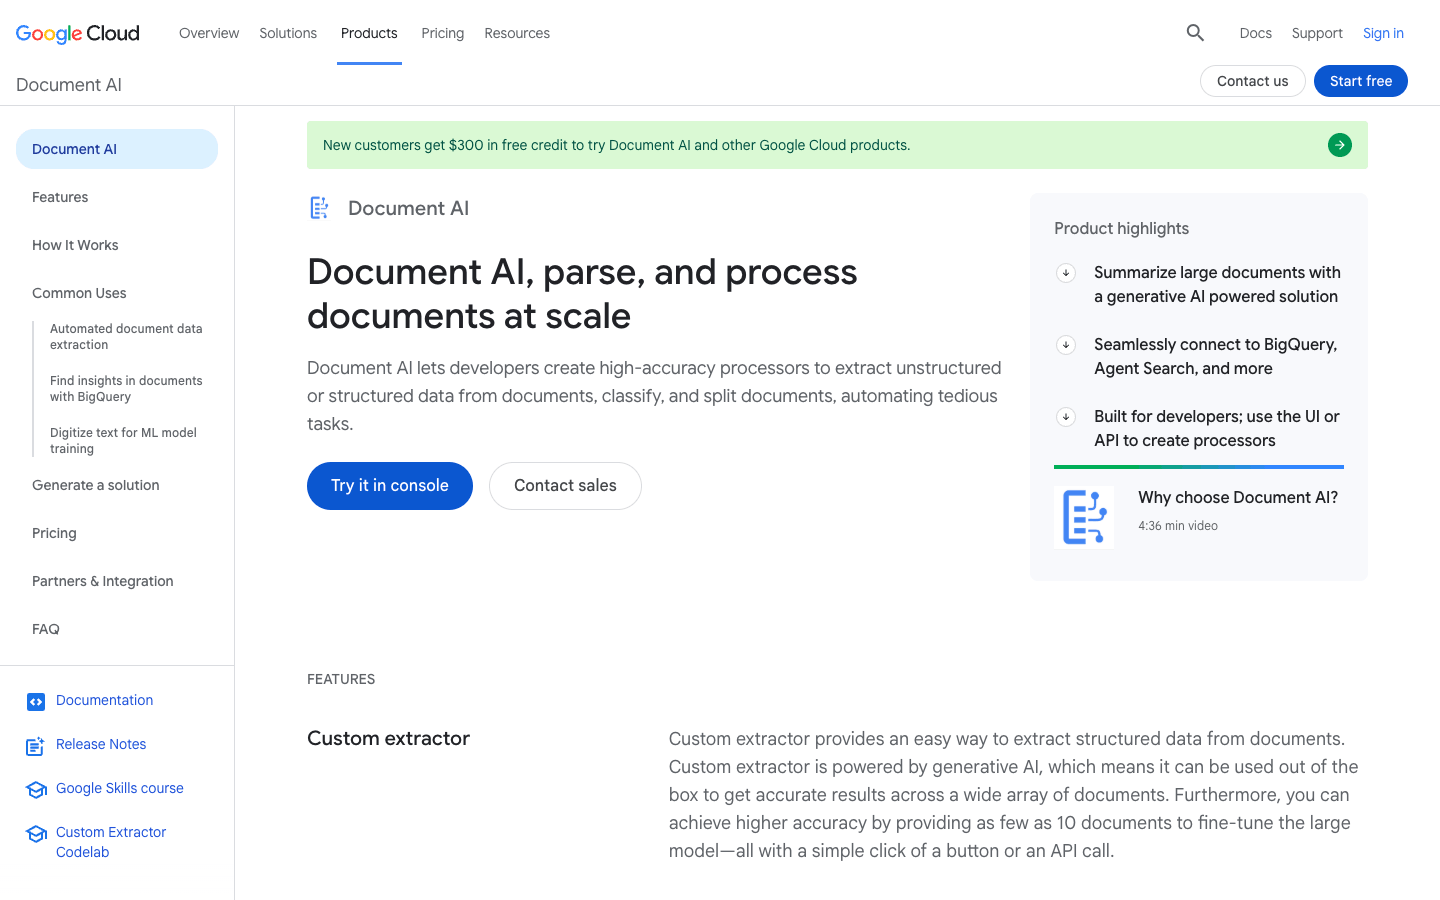
Task: Open the Why choose Document AI video thumbnail
Action: click(x=1084, y=517)
